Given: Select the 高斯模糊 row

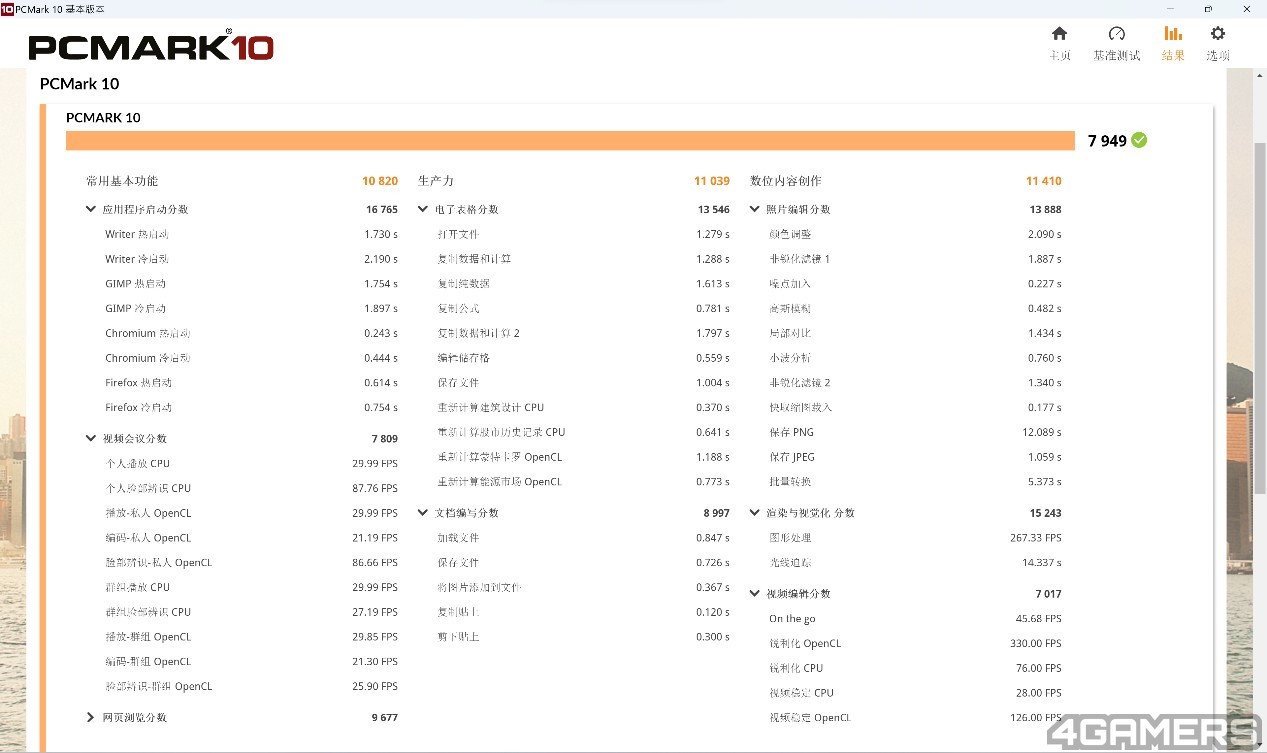Looking at the screenshot, I should click(915, 309).
